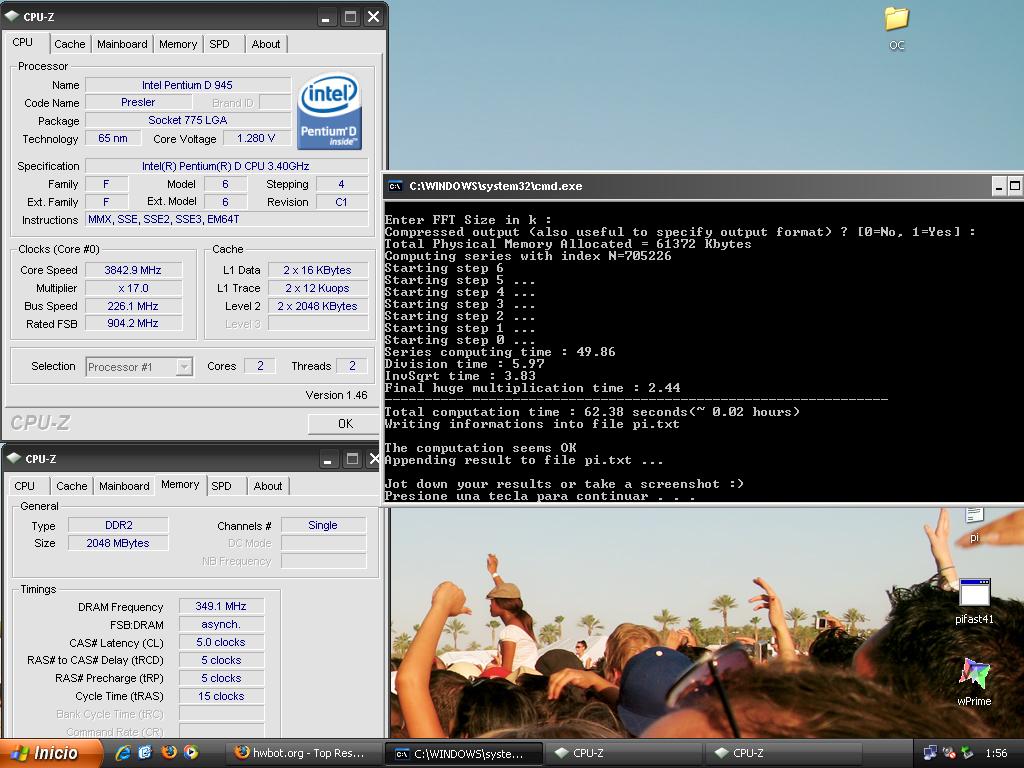1024x768 pixels.
Task: Switch to CPU tab in bottom CPU-Z window
Action: [24, 486]
